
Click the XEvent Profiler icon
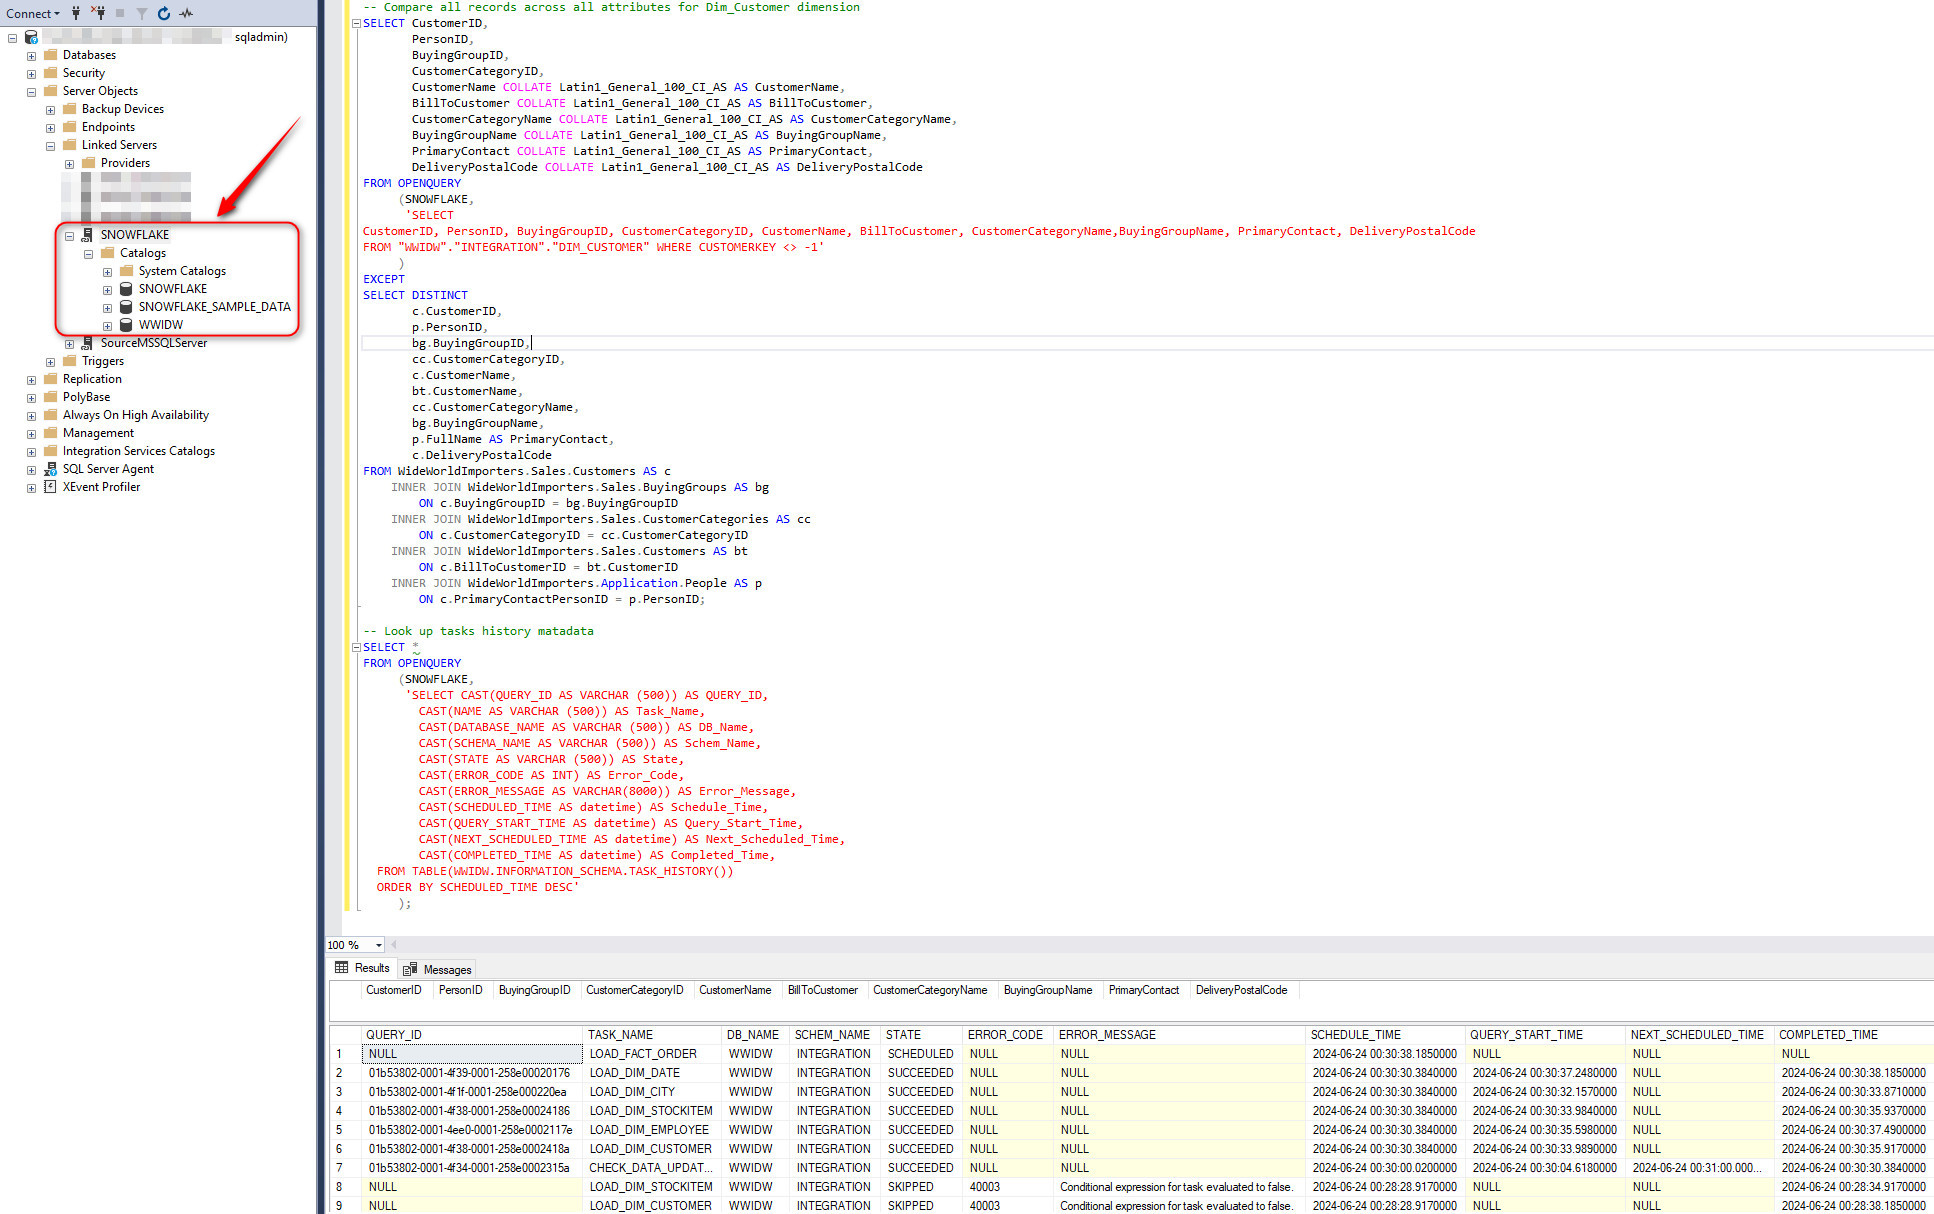click(50, 487)
